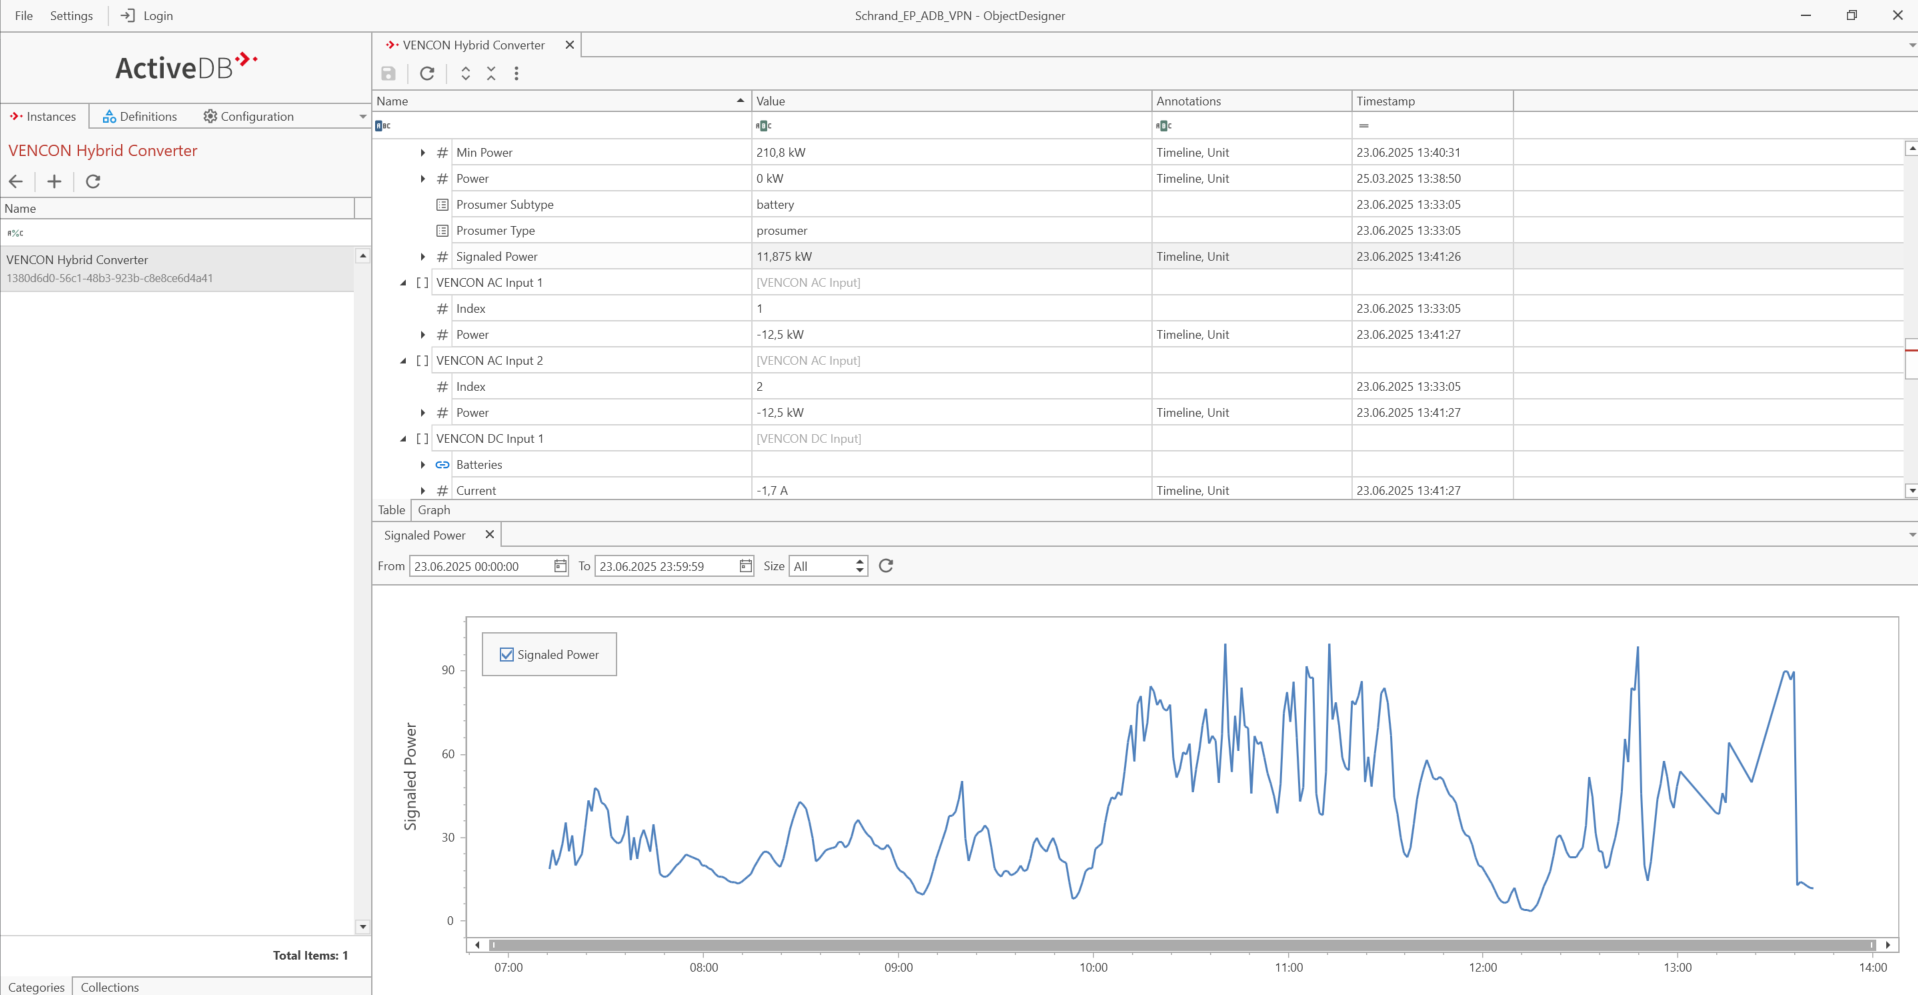Close the Signaled Power graph tab
This screenshot has height=995, width=1918.
(x=489, y=535)
